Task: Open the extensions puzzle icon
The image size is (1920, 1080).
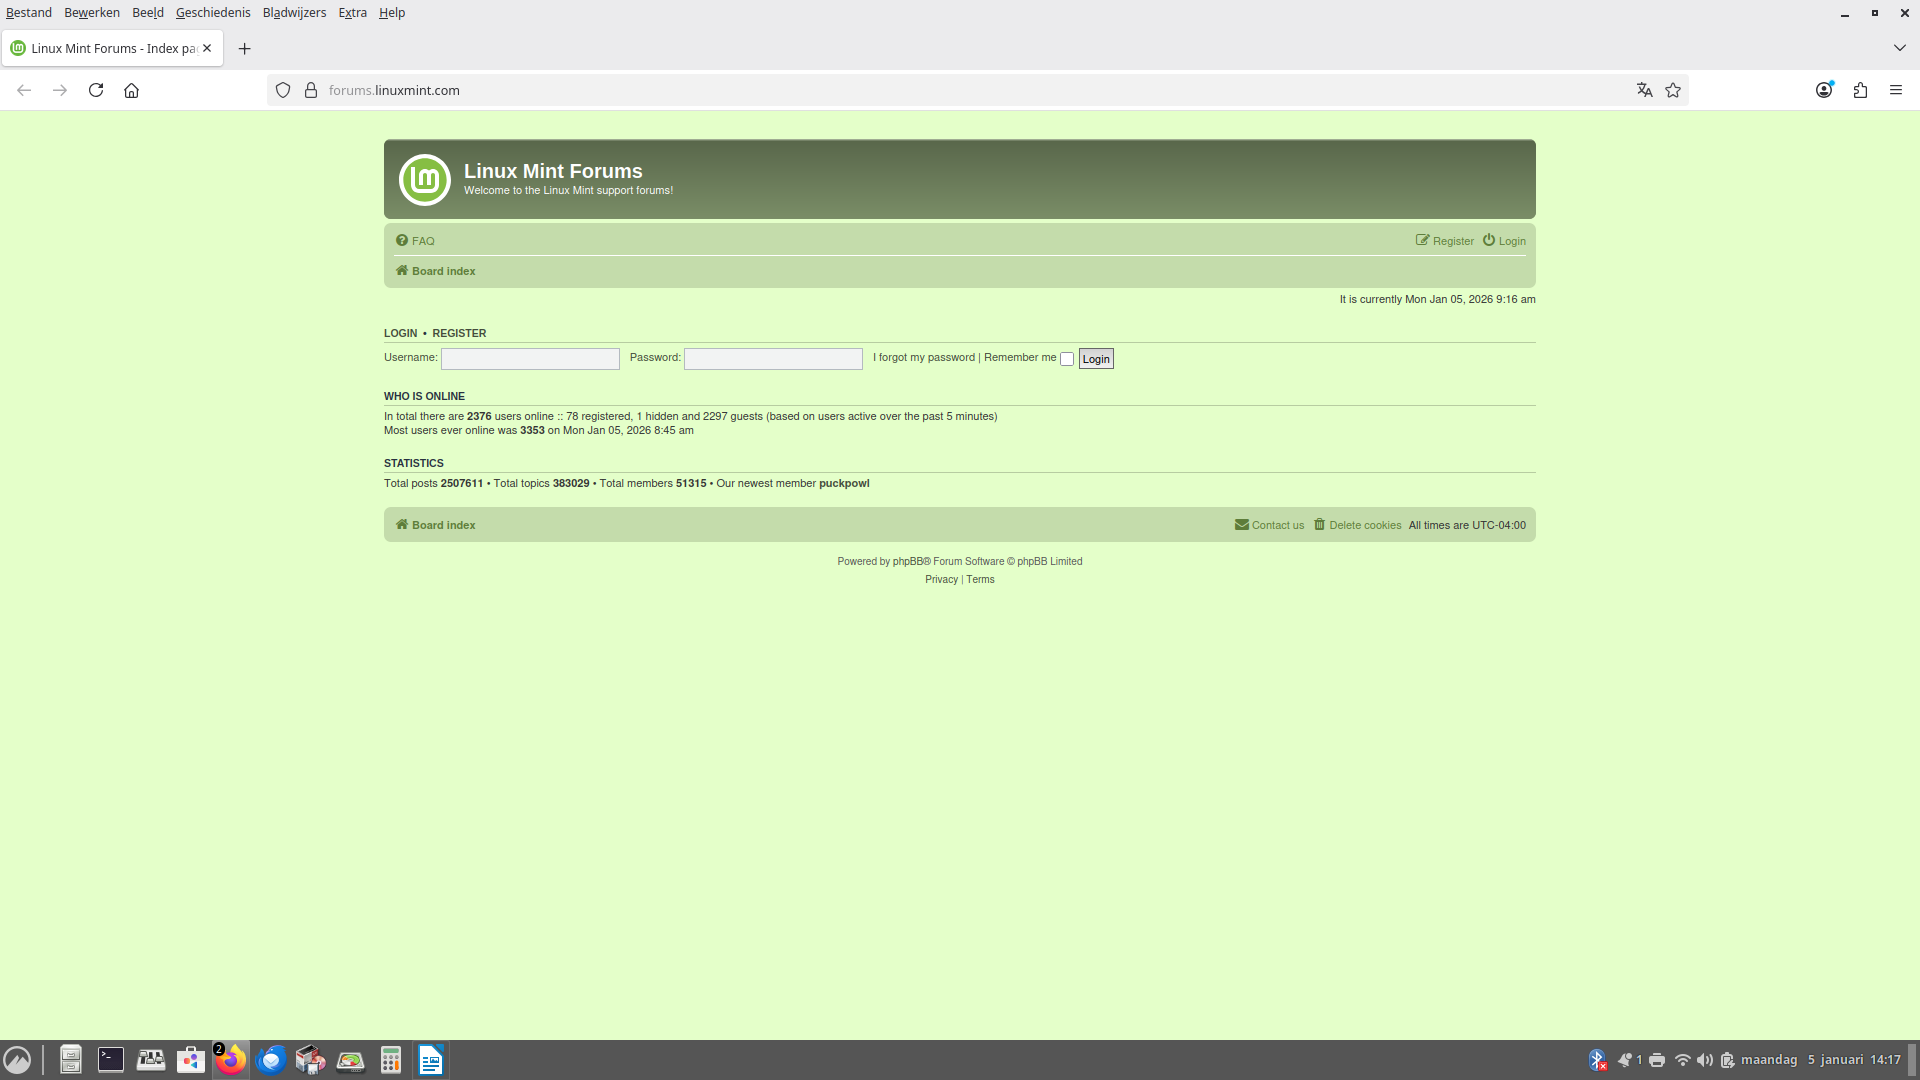Action: [1860, 90]
